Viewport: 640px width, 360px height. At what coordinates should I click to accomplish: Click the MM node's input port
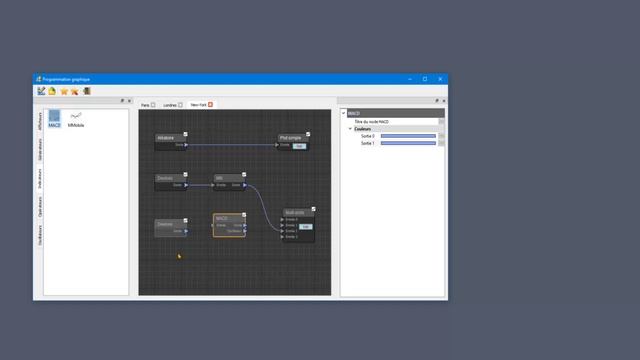click(213, 185)
